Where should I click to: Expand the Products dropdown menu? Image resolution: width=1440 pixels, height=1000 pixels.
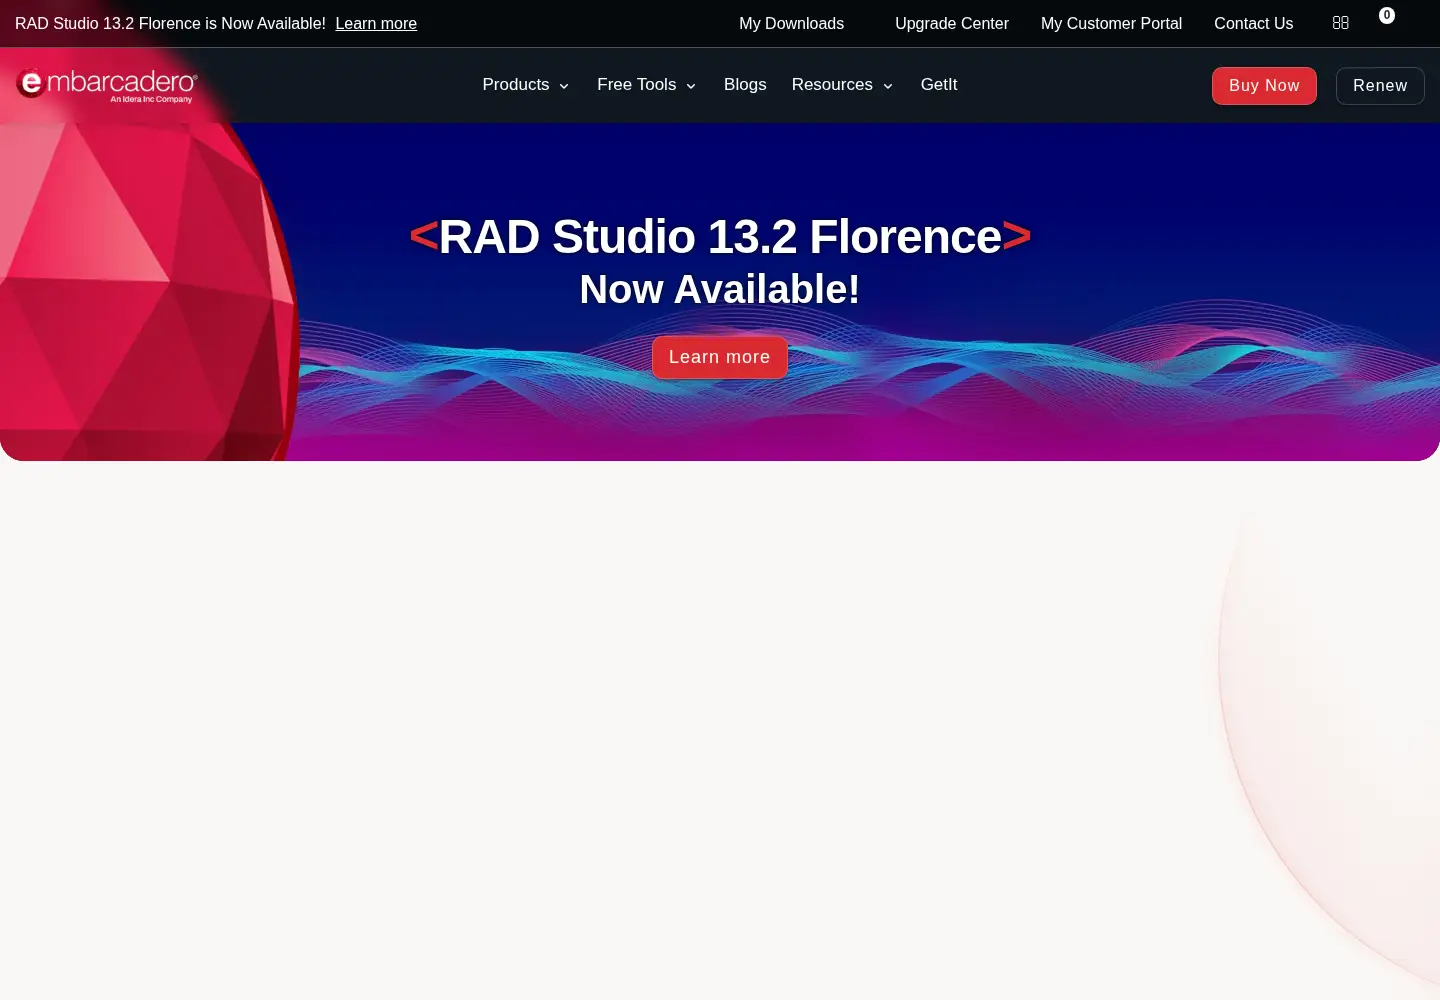click(526, 85)
